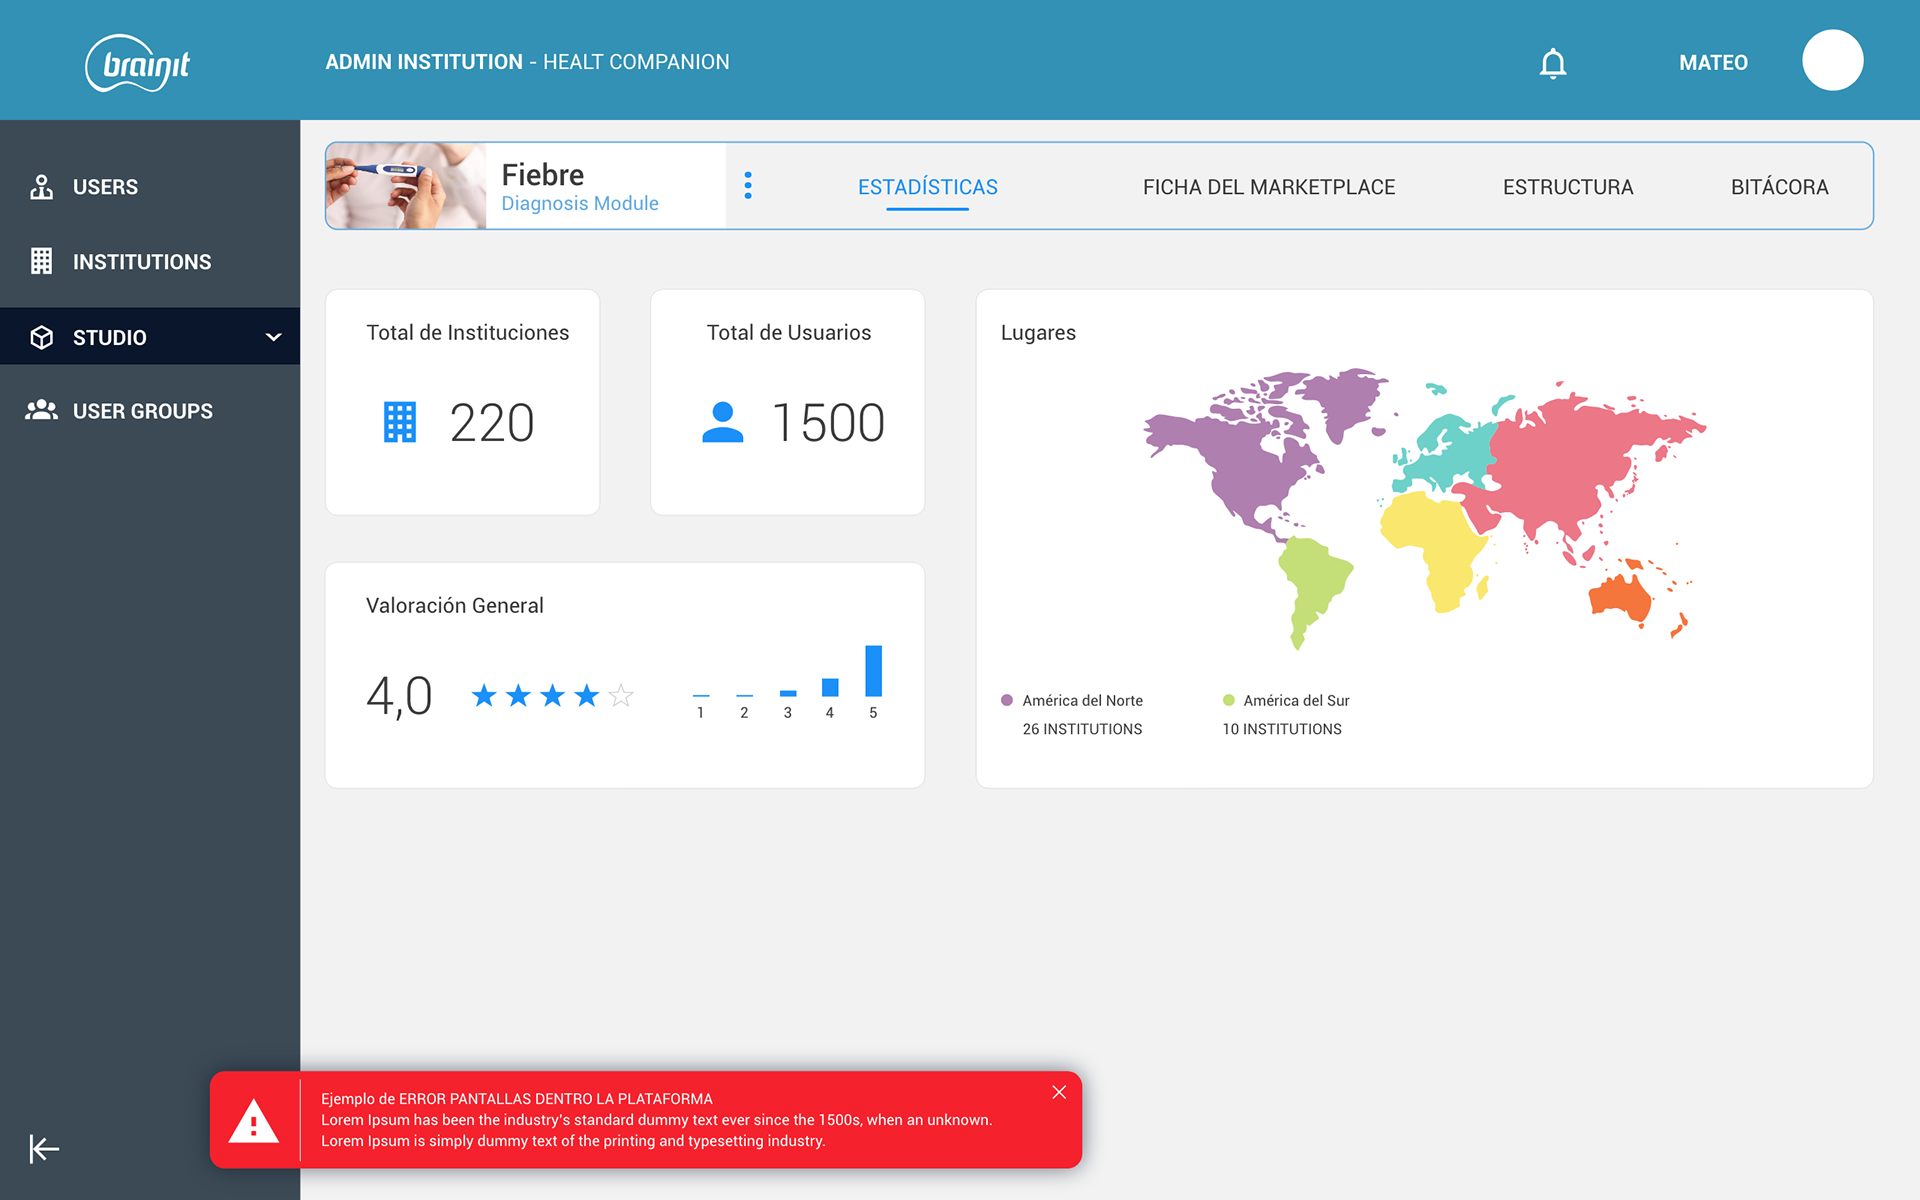Viewport: 1920px width, 1200px height.
Task: Click the User Groups people icon
Action: [41, 410]
